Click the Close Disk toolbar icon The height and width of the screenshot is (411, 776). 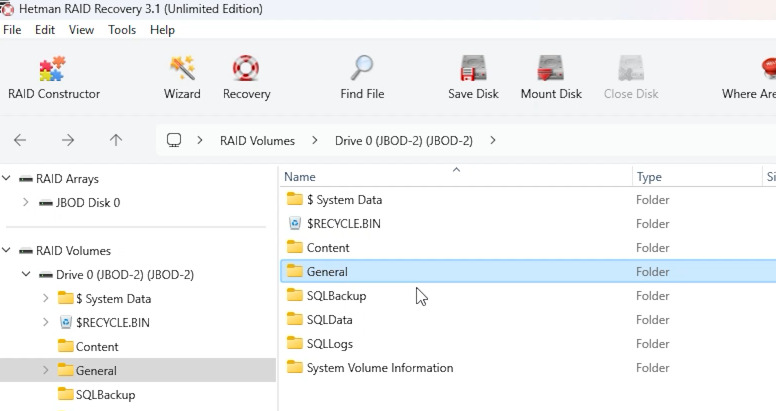point(630,68)
